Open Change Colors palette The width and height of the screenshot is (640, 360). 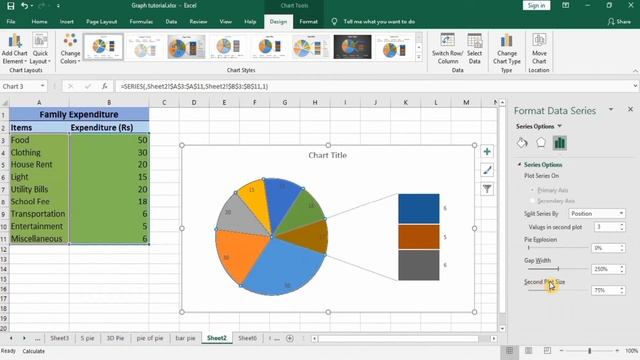click(70, 49)
